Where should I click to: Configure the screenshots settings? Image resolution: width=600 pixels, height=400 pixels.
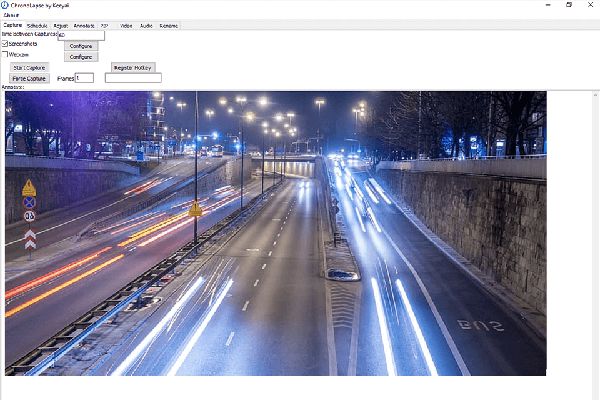[x=81, y=46]
